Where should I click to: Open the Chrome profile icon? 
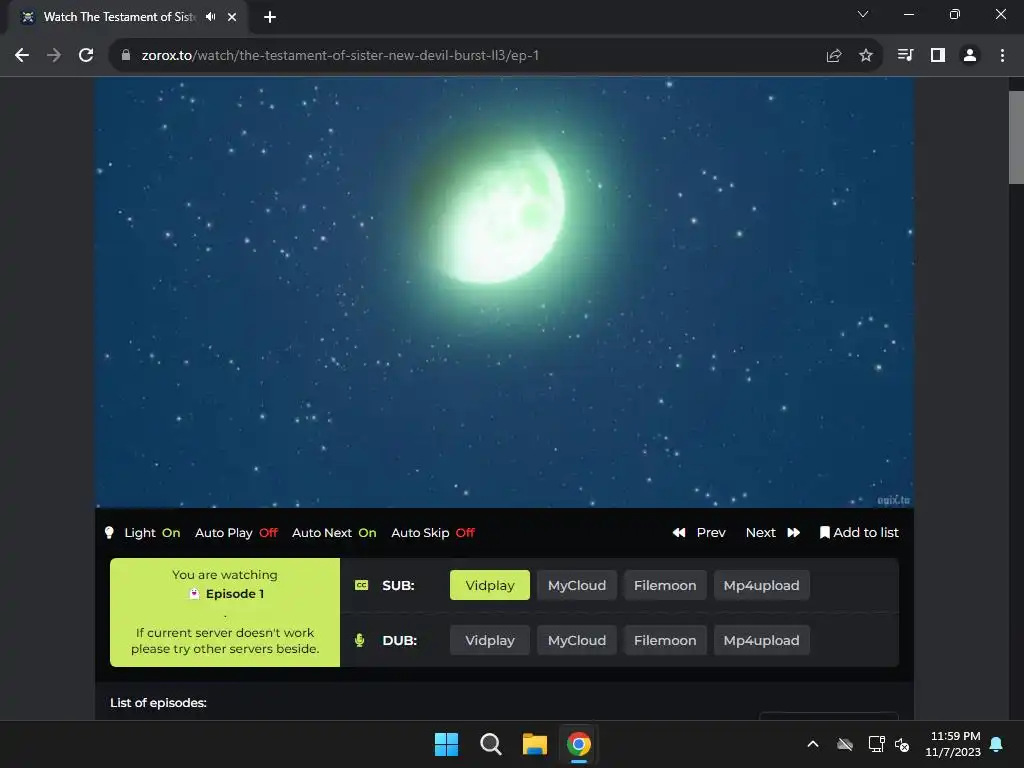click(970, 56)
